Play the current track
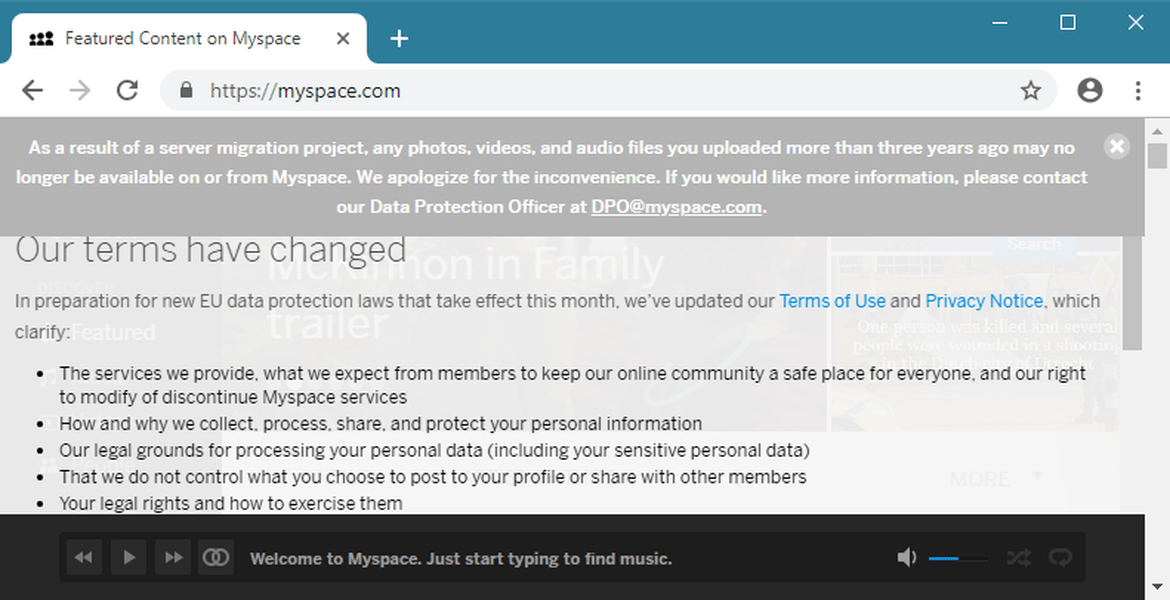This screenshot has height=600, width=1170. coord(128,557)
